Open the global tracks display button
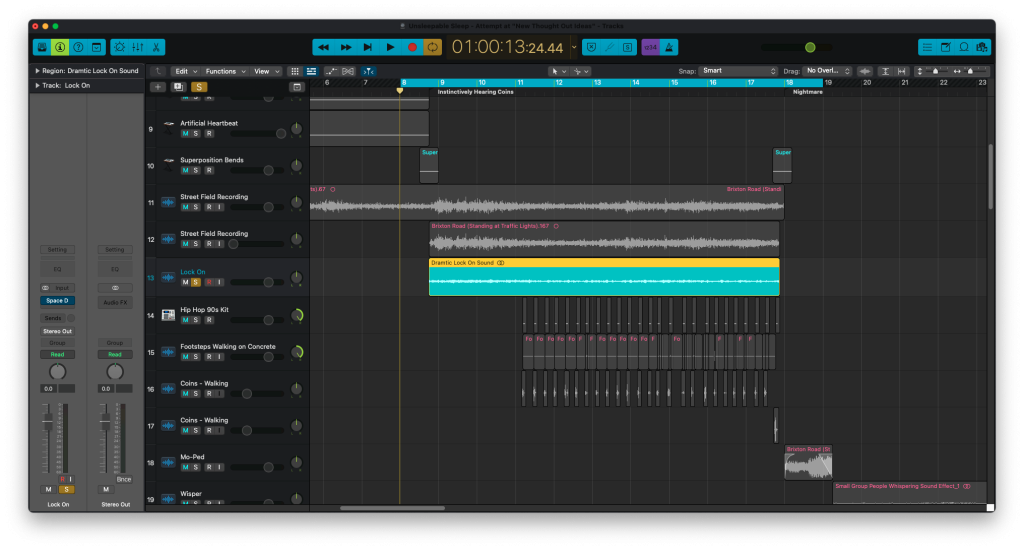Viewport: 1024px width, 550px height. [297, 87]
